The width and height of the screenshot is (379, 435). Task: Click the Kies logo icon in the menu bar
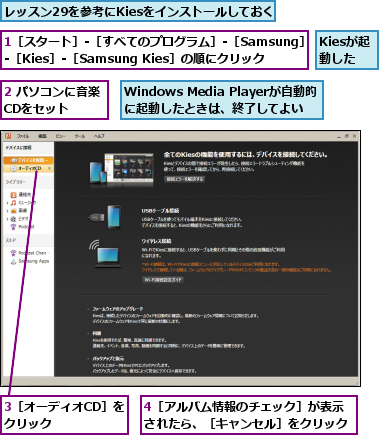tap(8, 136)
